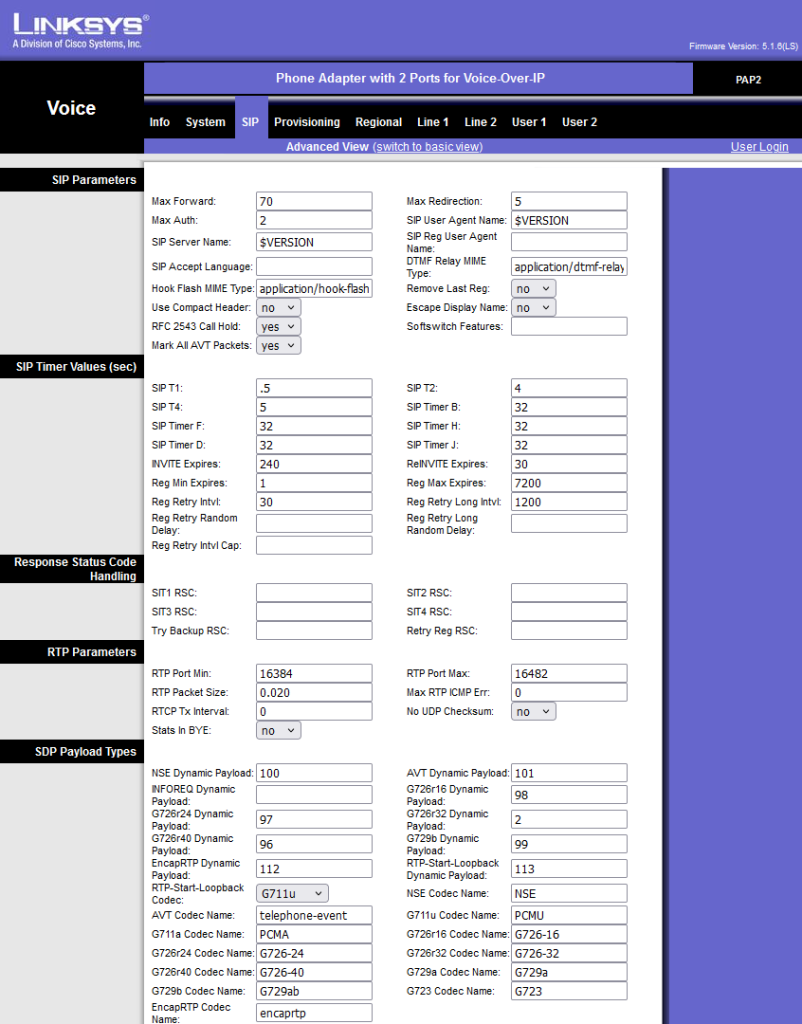Open the Stats In BYE dropdown
The height and width of the screenshot is (1024, 802).
[x=278, y=731]
